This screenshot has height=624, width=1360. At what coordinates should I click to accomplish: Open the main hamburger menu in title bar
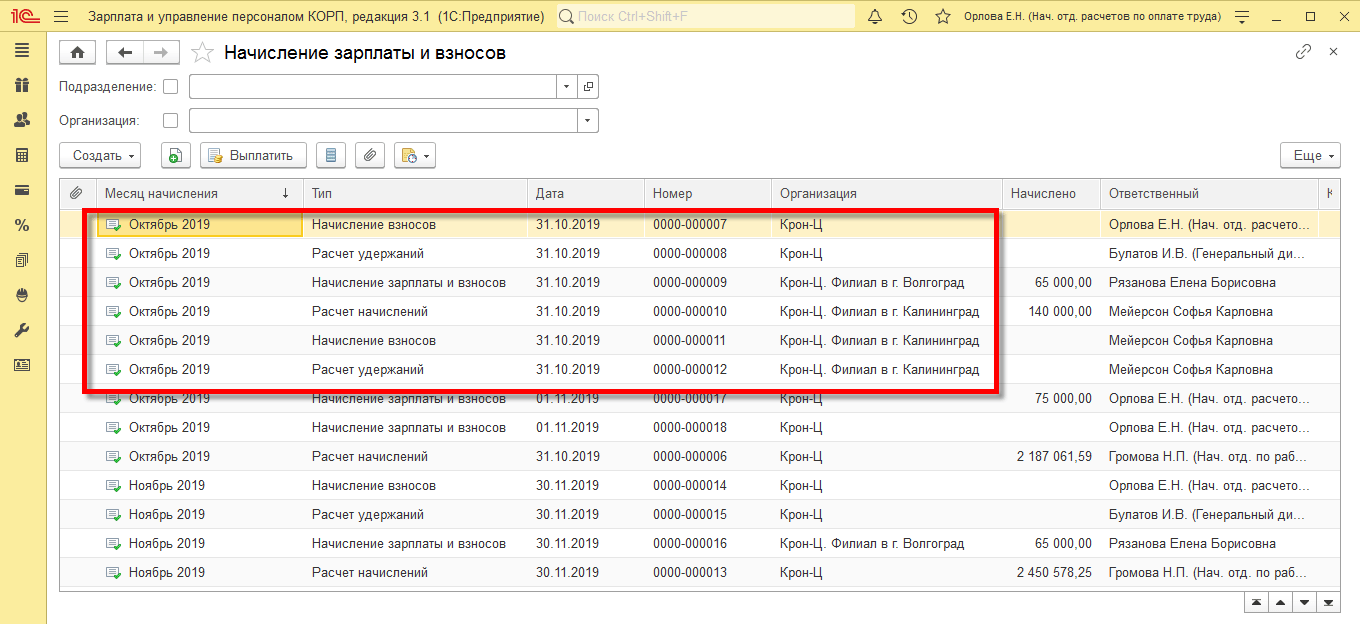point(61,17)
